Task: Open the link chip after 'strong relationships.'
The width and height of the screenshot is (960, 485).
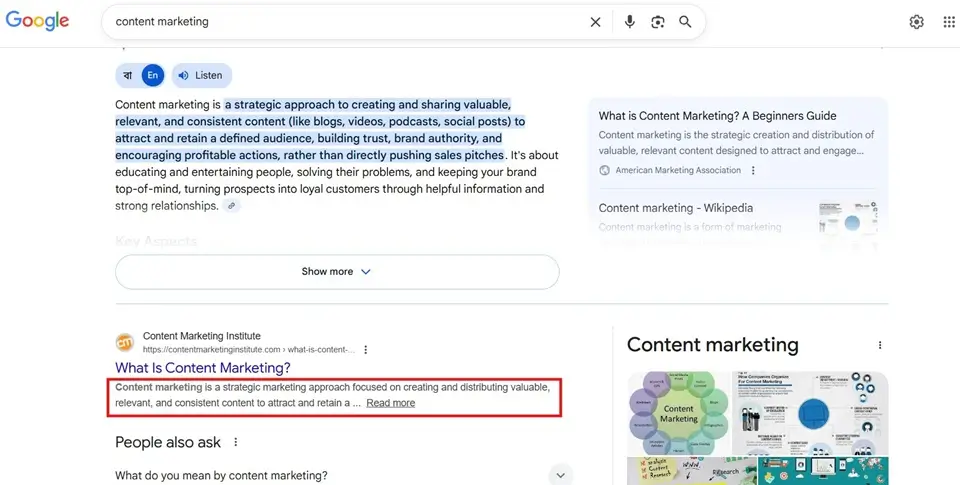Action: pyautogui.click(x=231, y=206)
